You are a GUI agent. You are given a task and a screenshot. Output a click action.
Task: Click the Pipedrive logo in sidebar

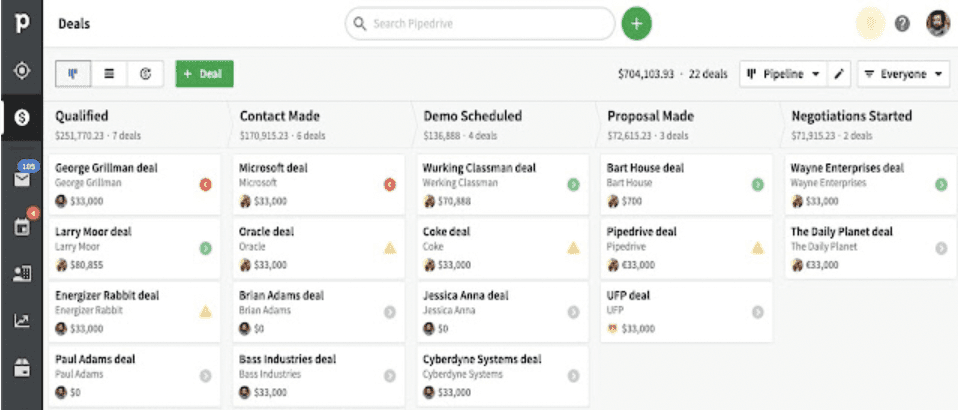point(21,25)
